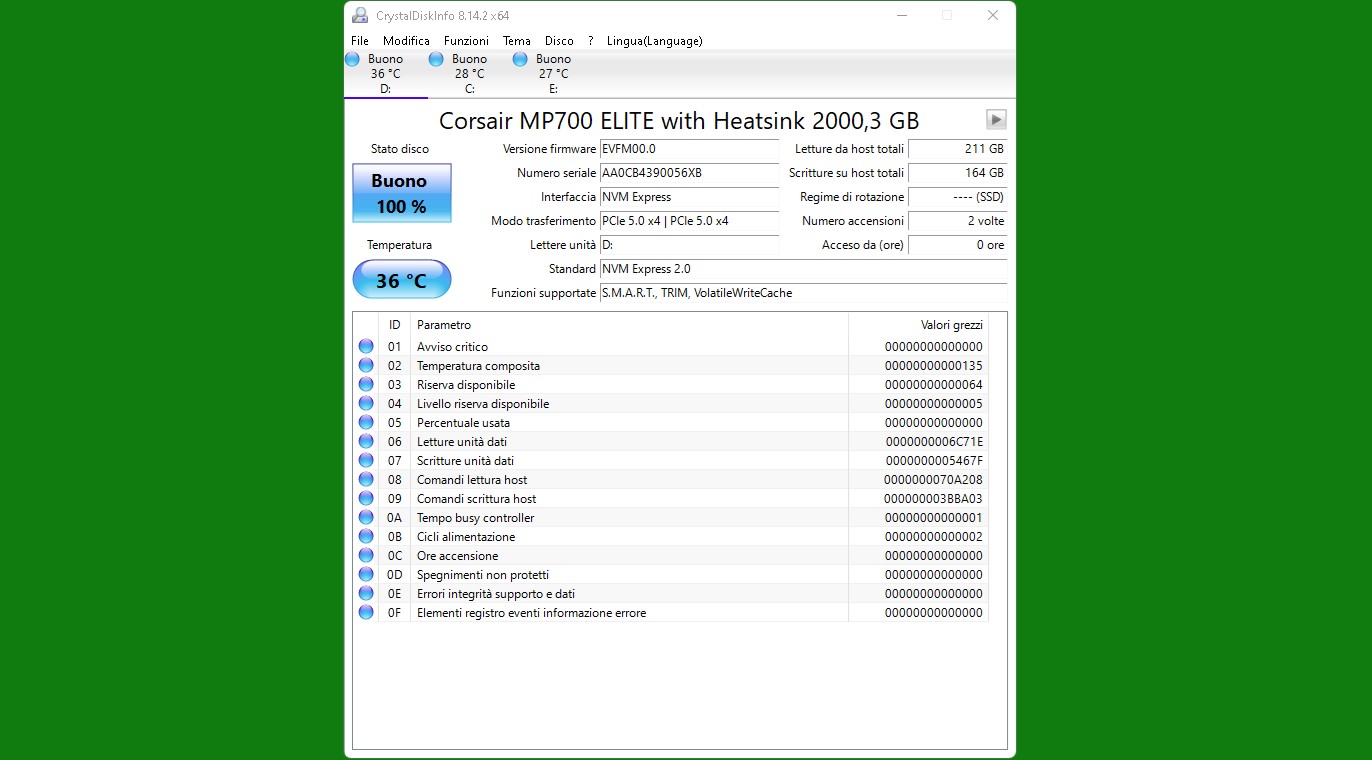1372x760 pixels.
Task: Click the Buono 100 % health status button
Action: coord(401,193)
